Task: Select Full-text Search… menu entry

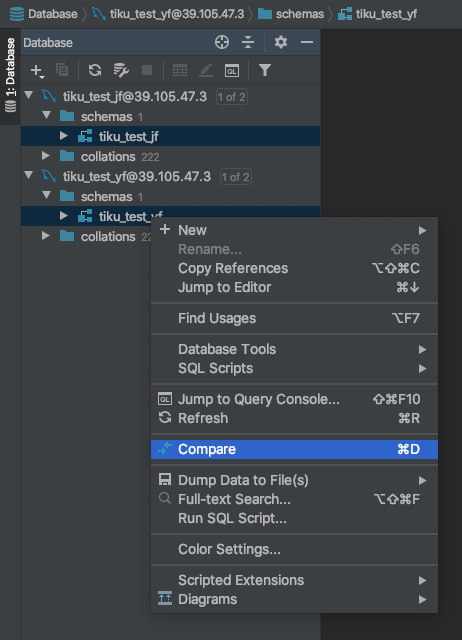Action: tap(294, 499)
